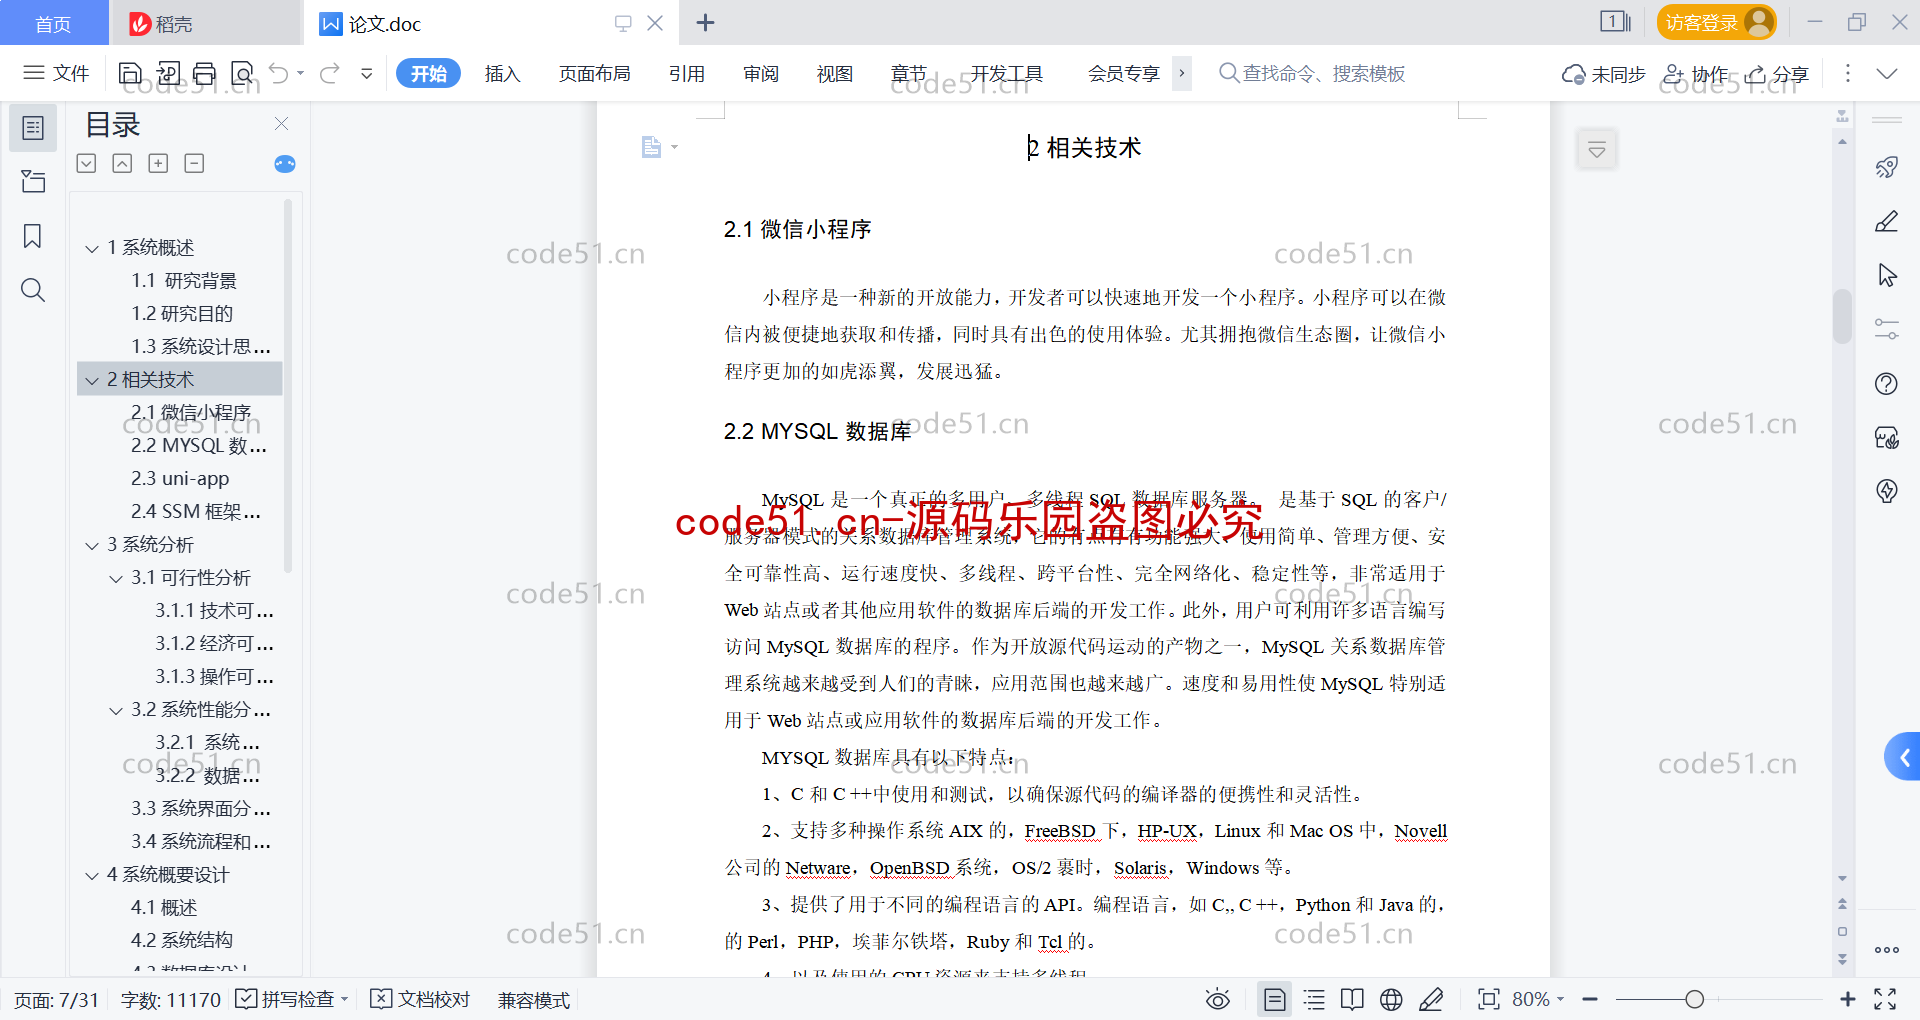This screenshot has height=1020, width=1920.
Task: Open the 文件 menu
Action: click(x=57, y=73)
